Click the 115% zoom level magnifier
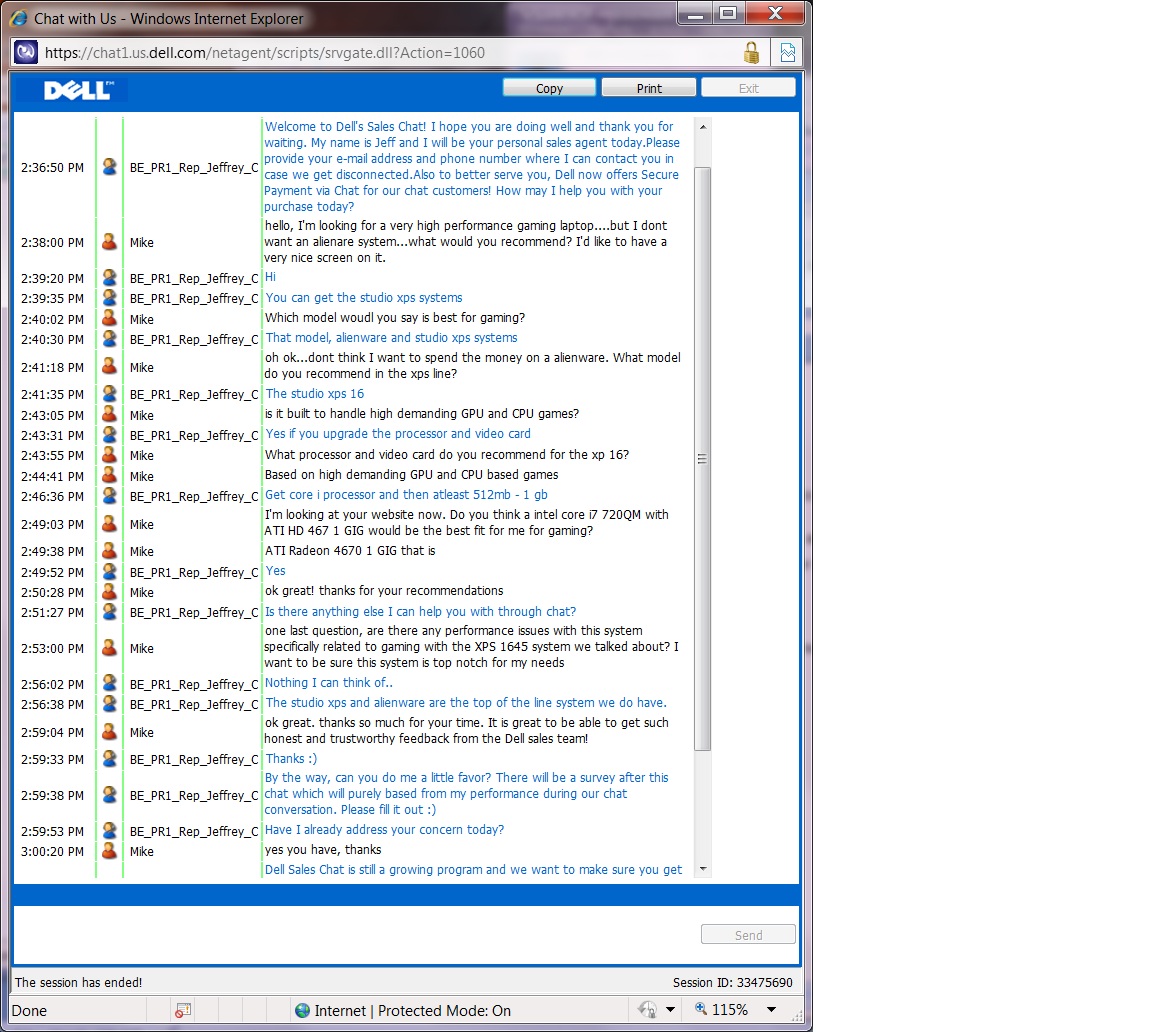The width and height of the screenshot is (1152, 1032). [701, 1008]
